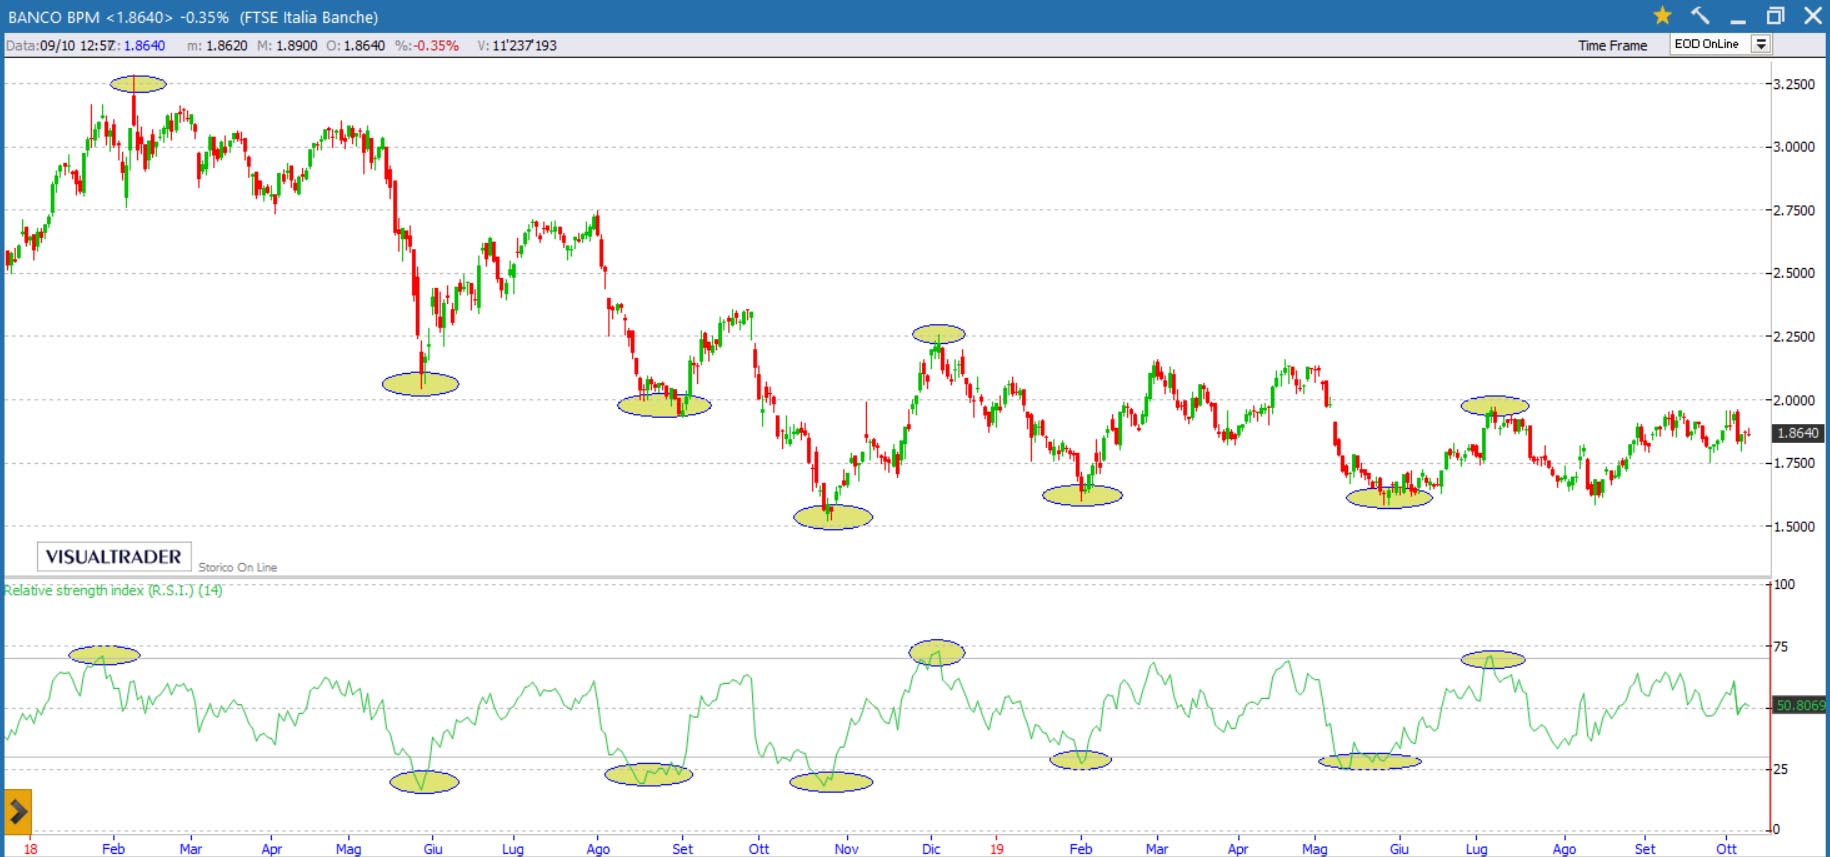This screenshot has height=857, width=1830.
Task: Click the 3.2500 price scale label
Action: 1794,84
